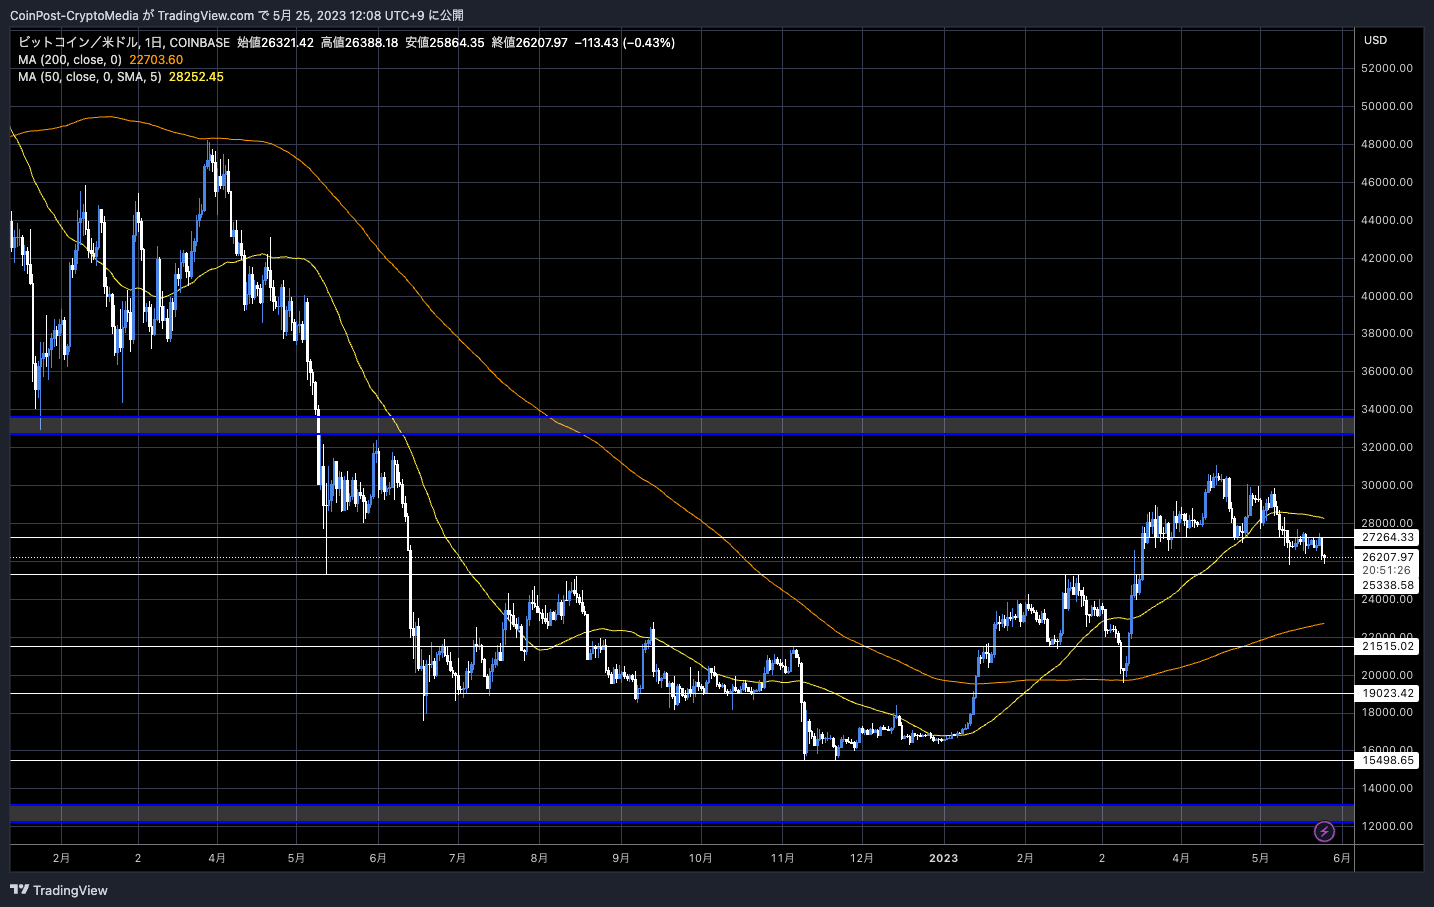Click the 24000.00 price axis label
Image resolution: width=1434 pixels, height=907 pixels.
1387,599
